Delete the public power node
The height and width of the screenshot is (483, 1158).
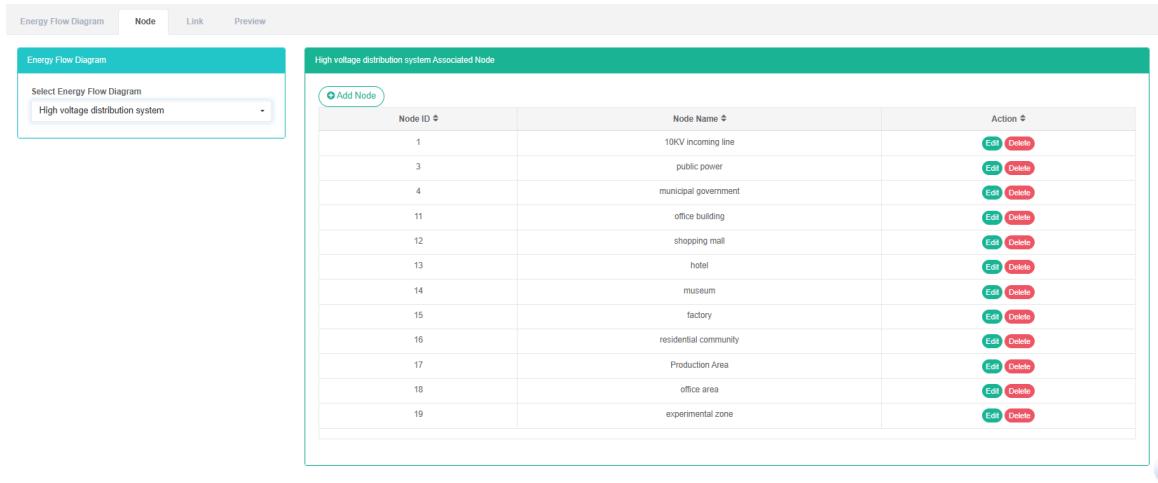click(x=1019, y=168)
